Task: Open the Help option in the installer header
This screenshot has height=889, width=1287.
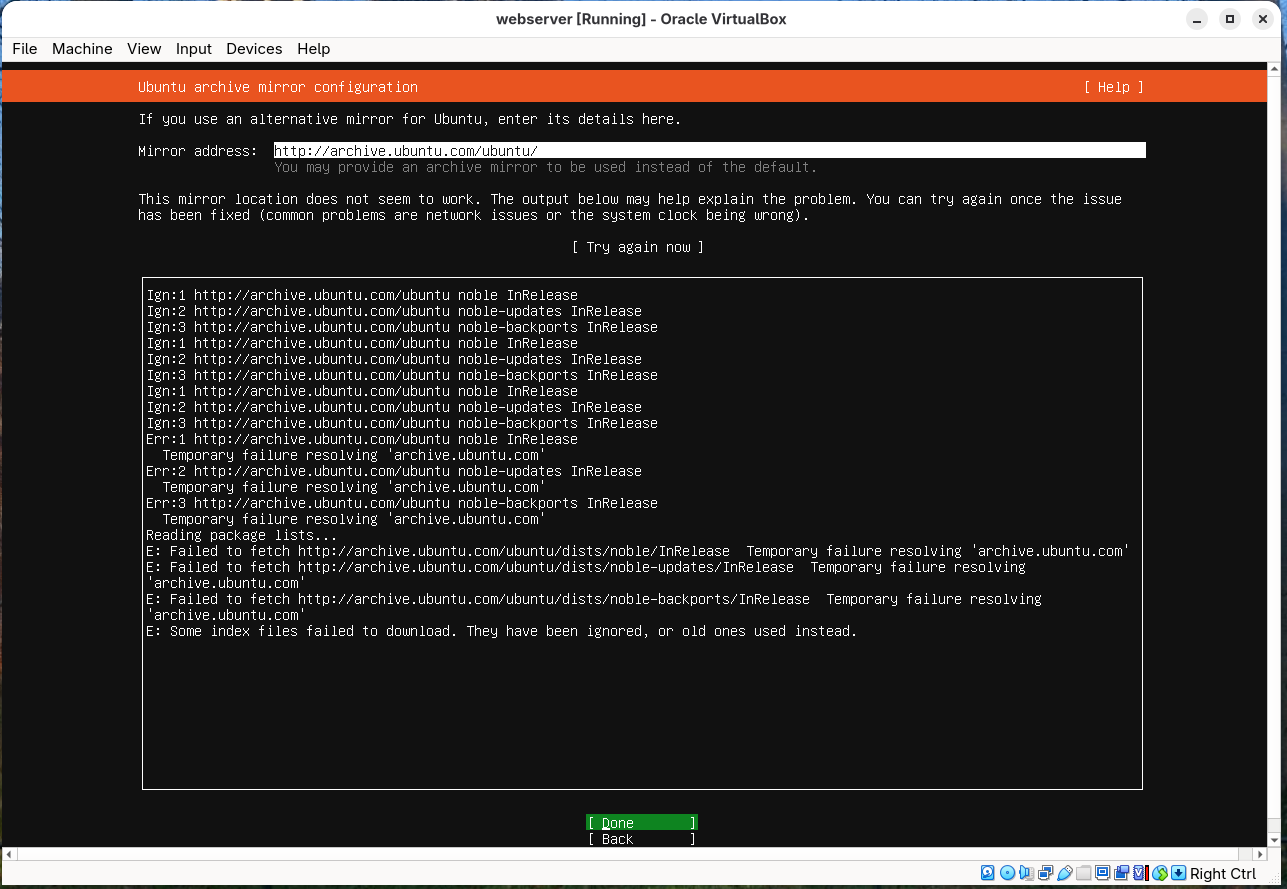Action: click(x=1112, y=87)
